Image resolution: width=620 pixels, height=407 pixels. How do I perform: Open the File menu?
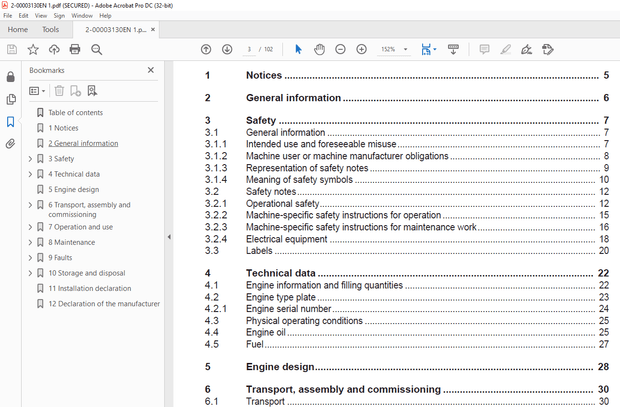coord(8,16)
